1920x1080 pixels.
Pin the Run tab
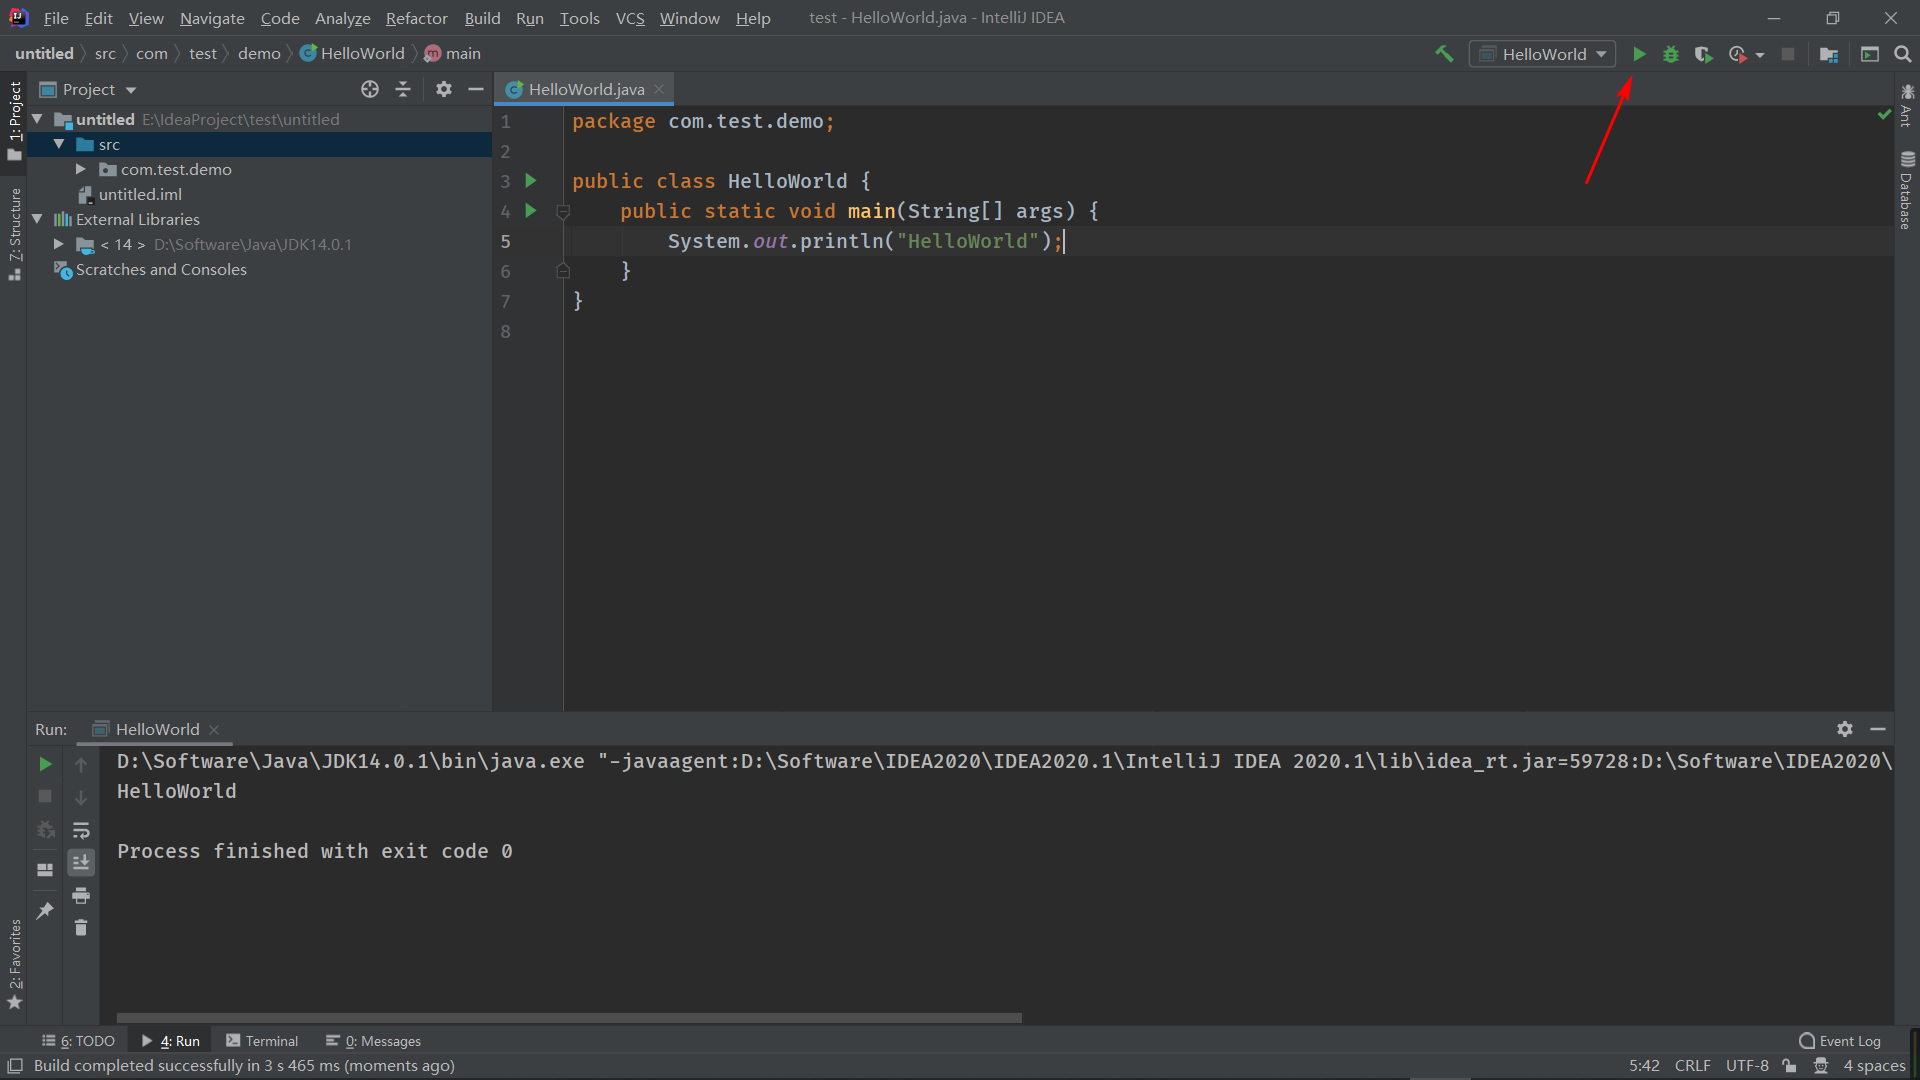[x=45, y=910]
